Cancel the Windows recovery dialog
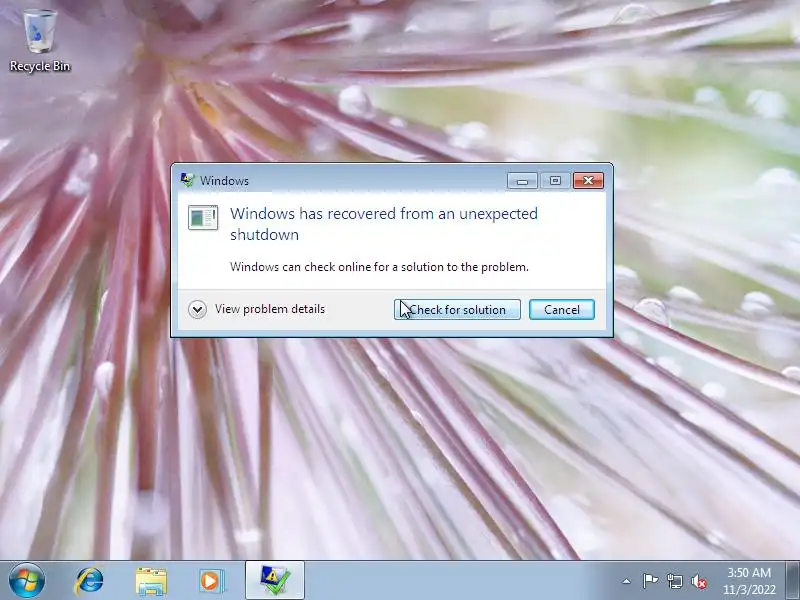This screenshot has width=800, height=600. coord(562,310)
